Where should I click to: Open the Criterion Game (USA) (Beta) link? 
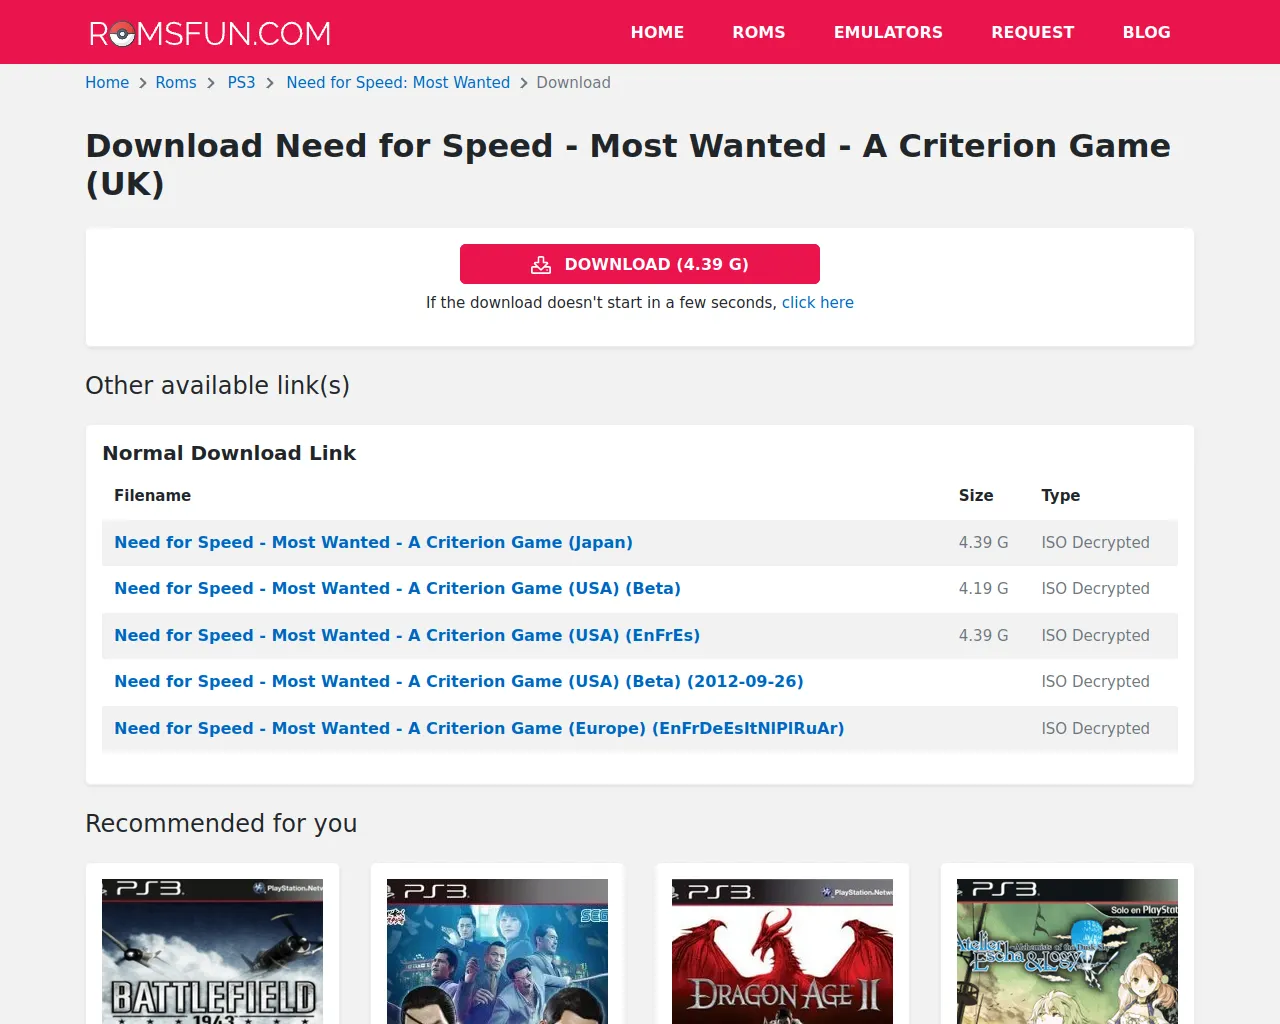coord(397,589)
